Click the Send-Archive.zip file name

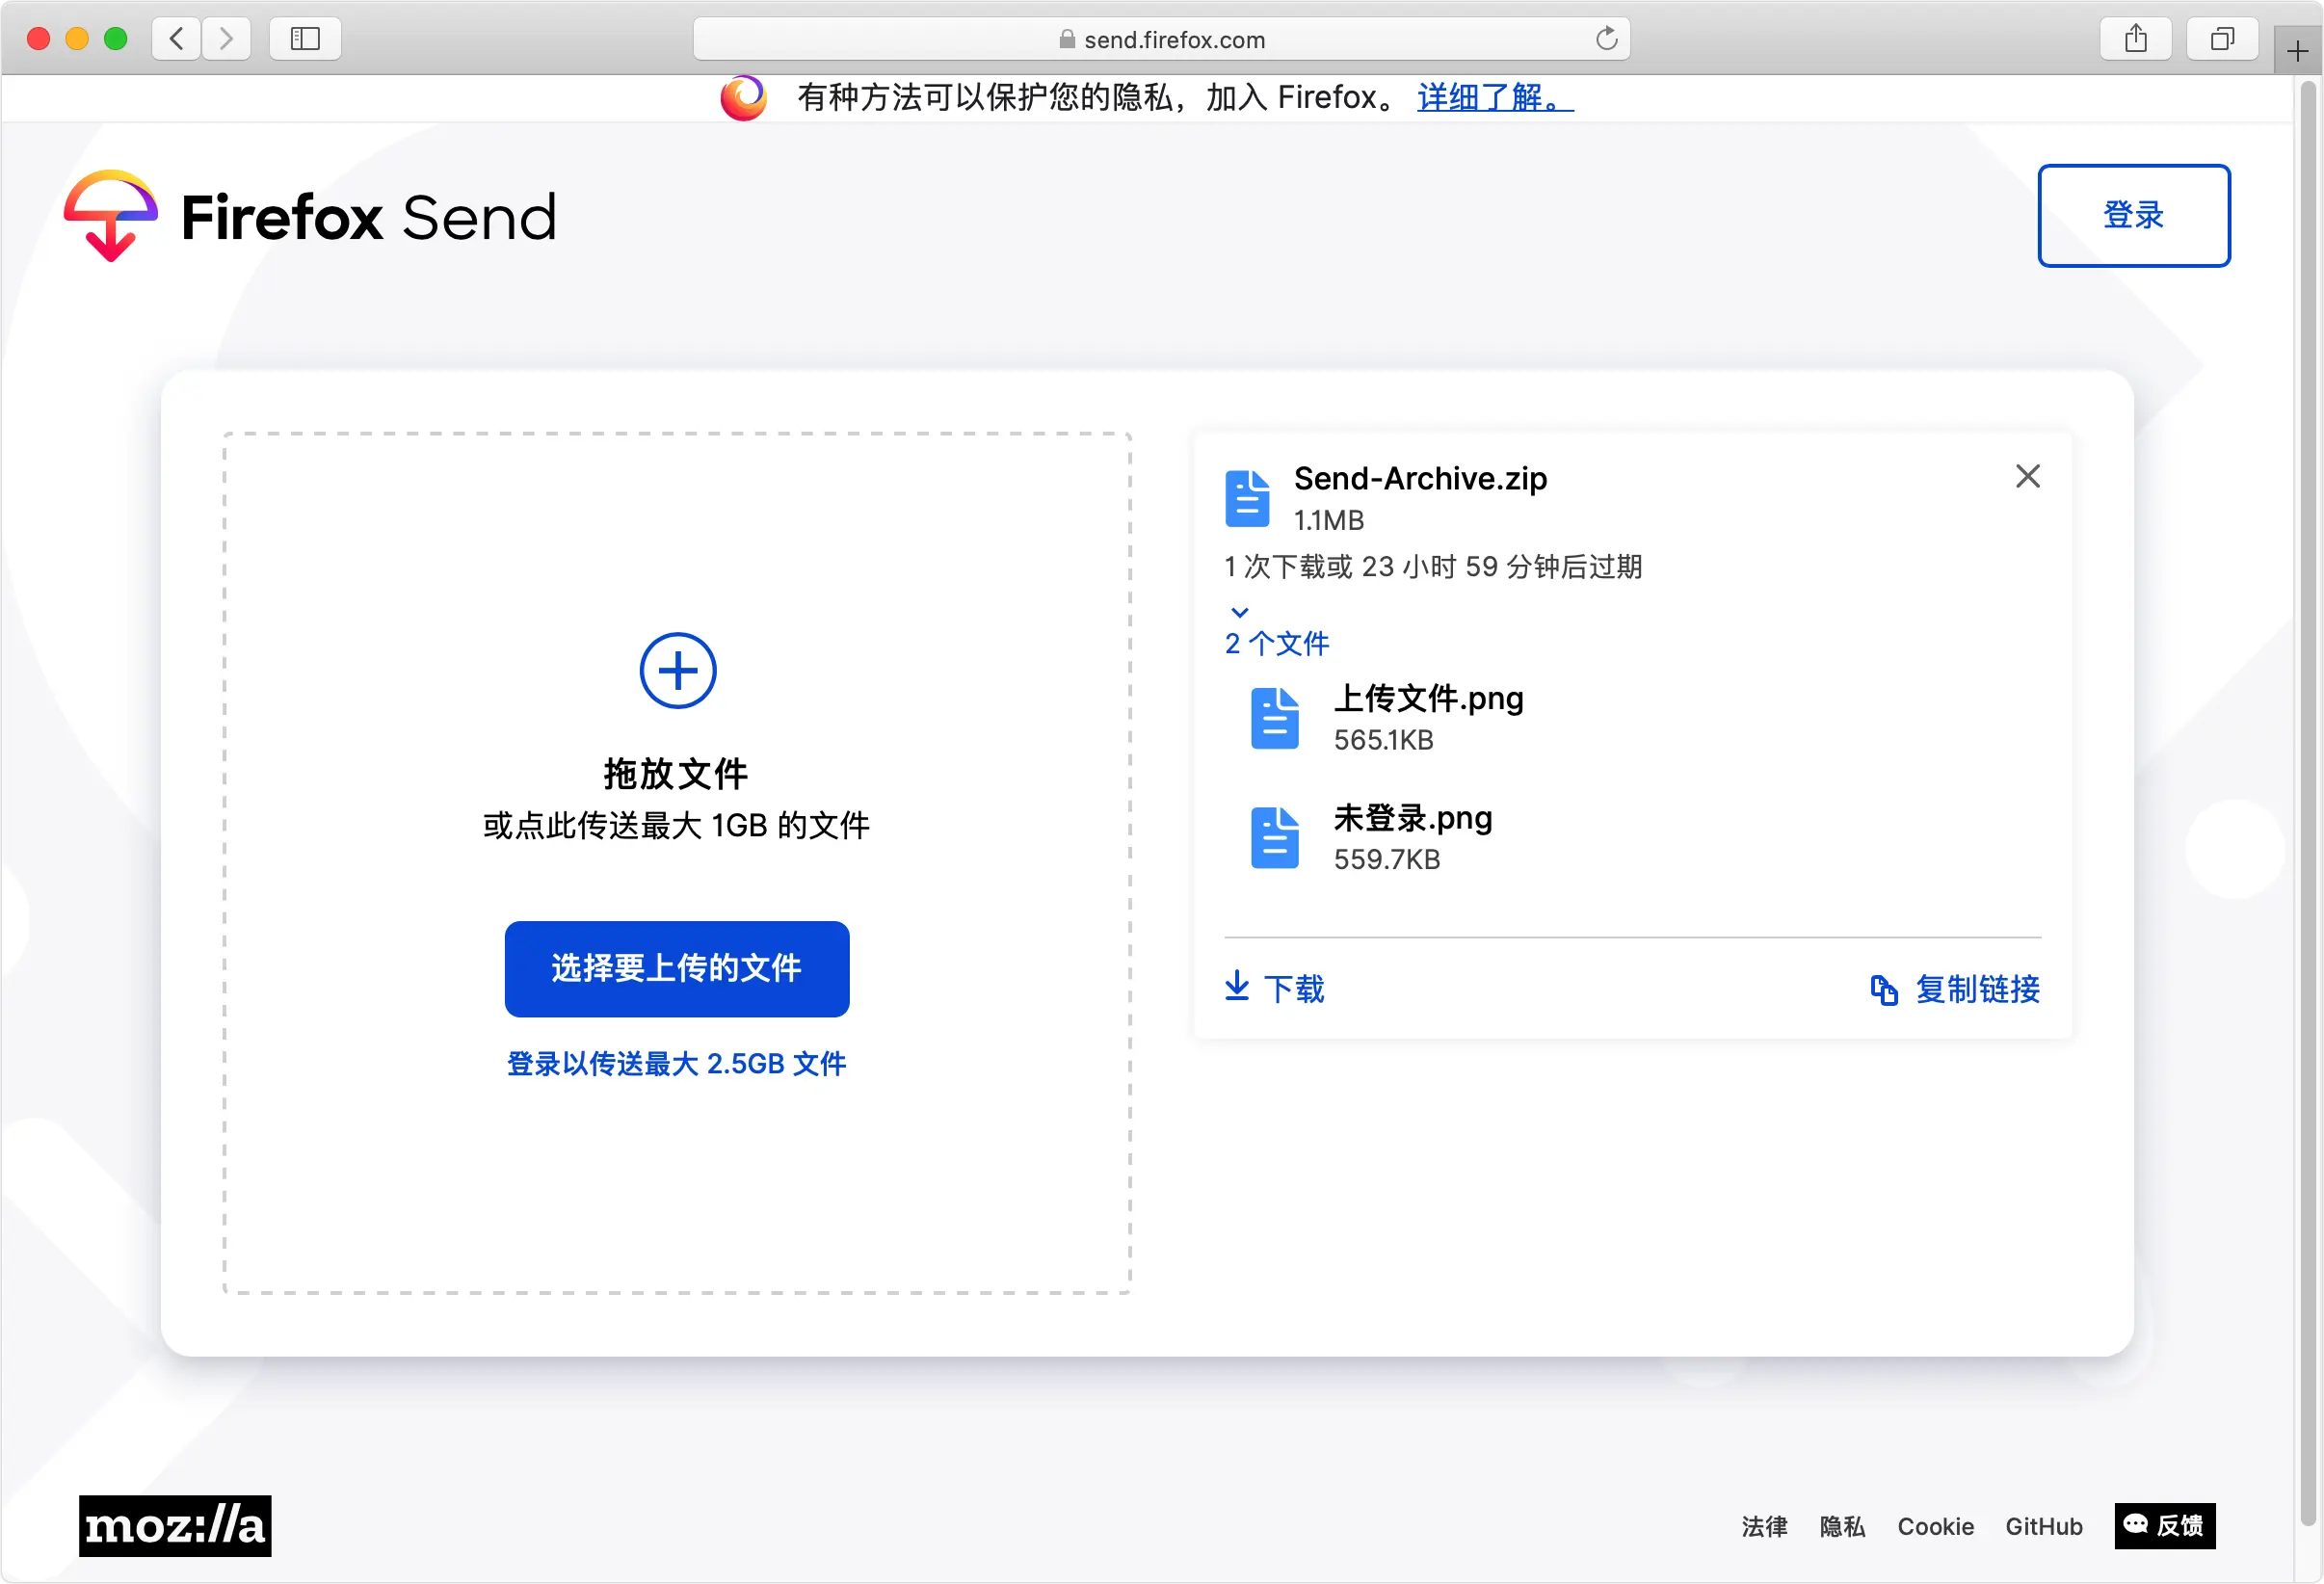coord(1420,478)
